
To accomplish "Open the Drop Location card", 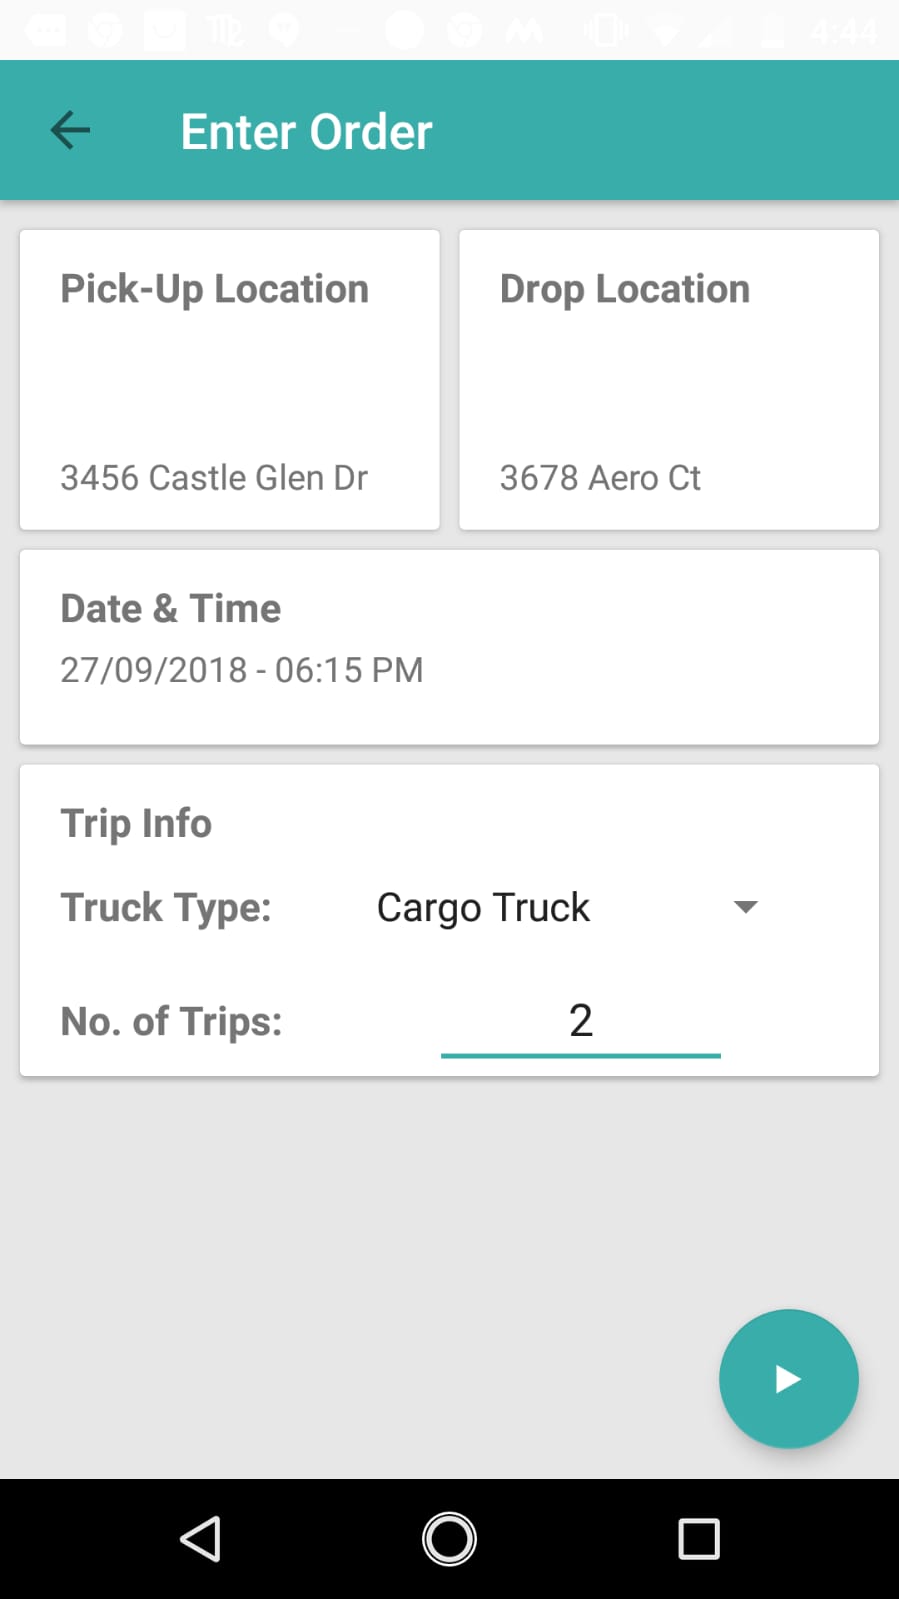I will (669, 380).
